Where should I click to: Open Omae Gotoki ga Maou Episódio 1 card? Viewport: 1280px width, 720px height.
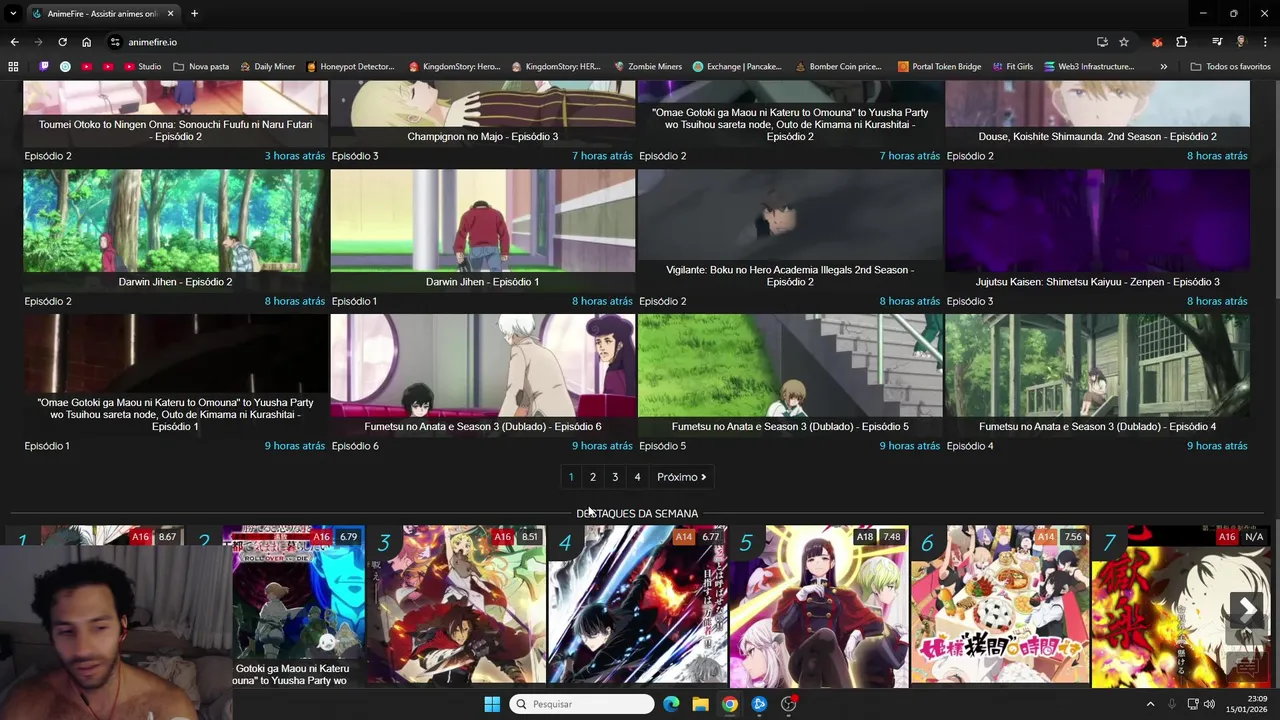tap(175, 375)
